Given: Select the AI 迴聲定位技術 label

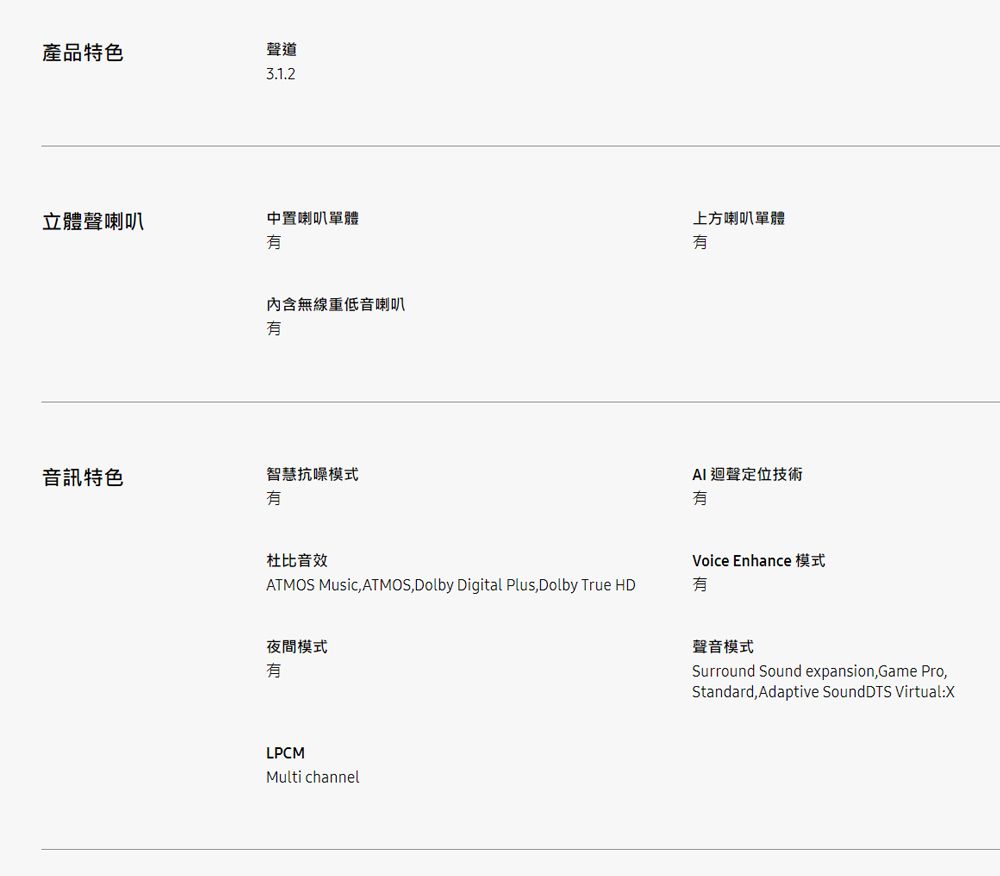Looking at the screenshot, I should [747, 474].
